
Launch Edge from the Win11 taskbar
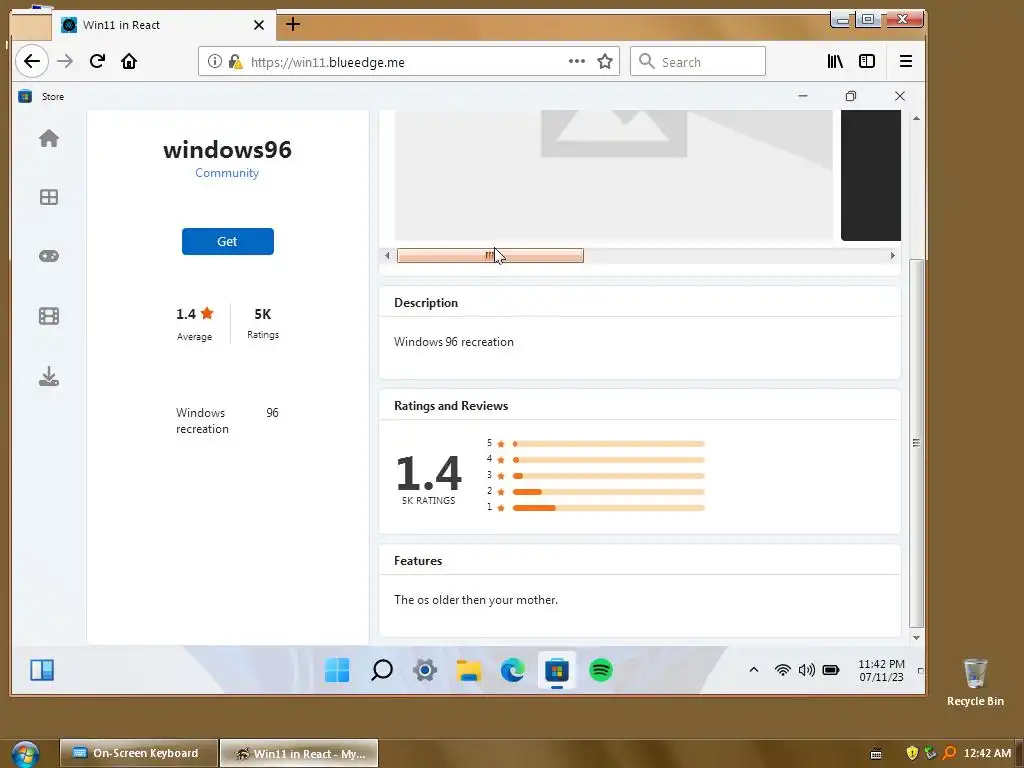pyautogui.click(x=513, y=670)
